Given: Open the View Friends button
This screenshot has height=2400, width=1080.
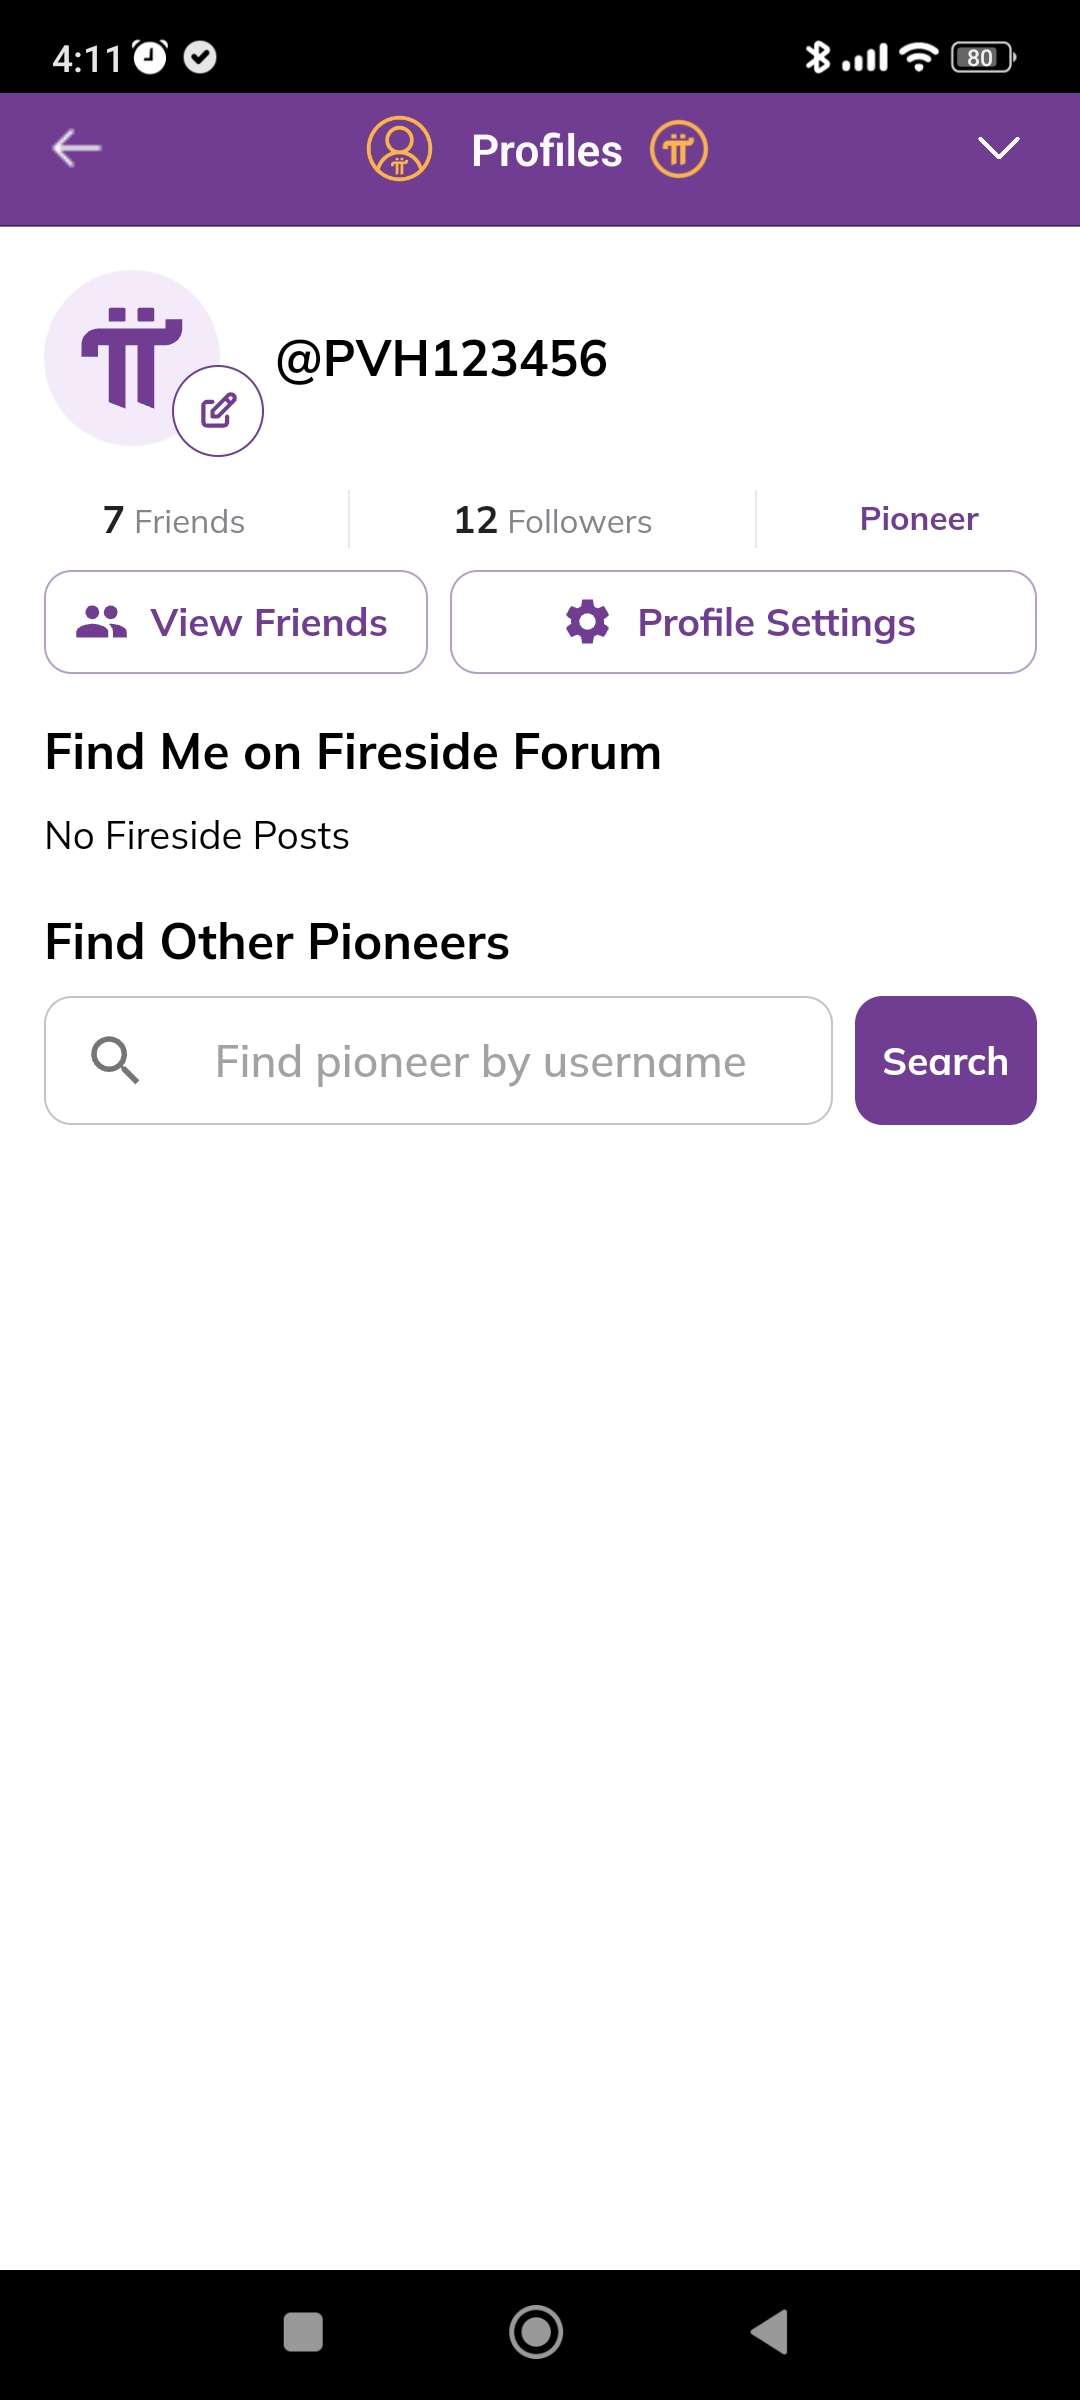Looking at the screenshot, I should [236, 622].
